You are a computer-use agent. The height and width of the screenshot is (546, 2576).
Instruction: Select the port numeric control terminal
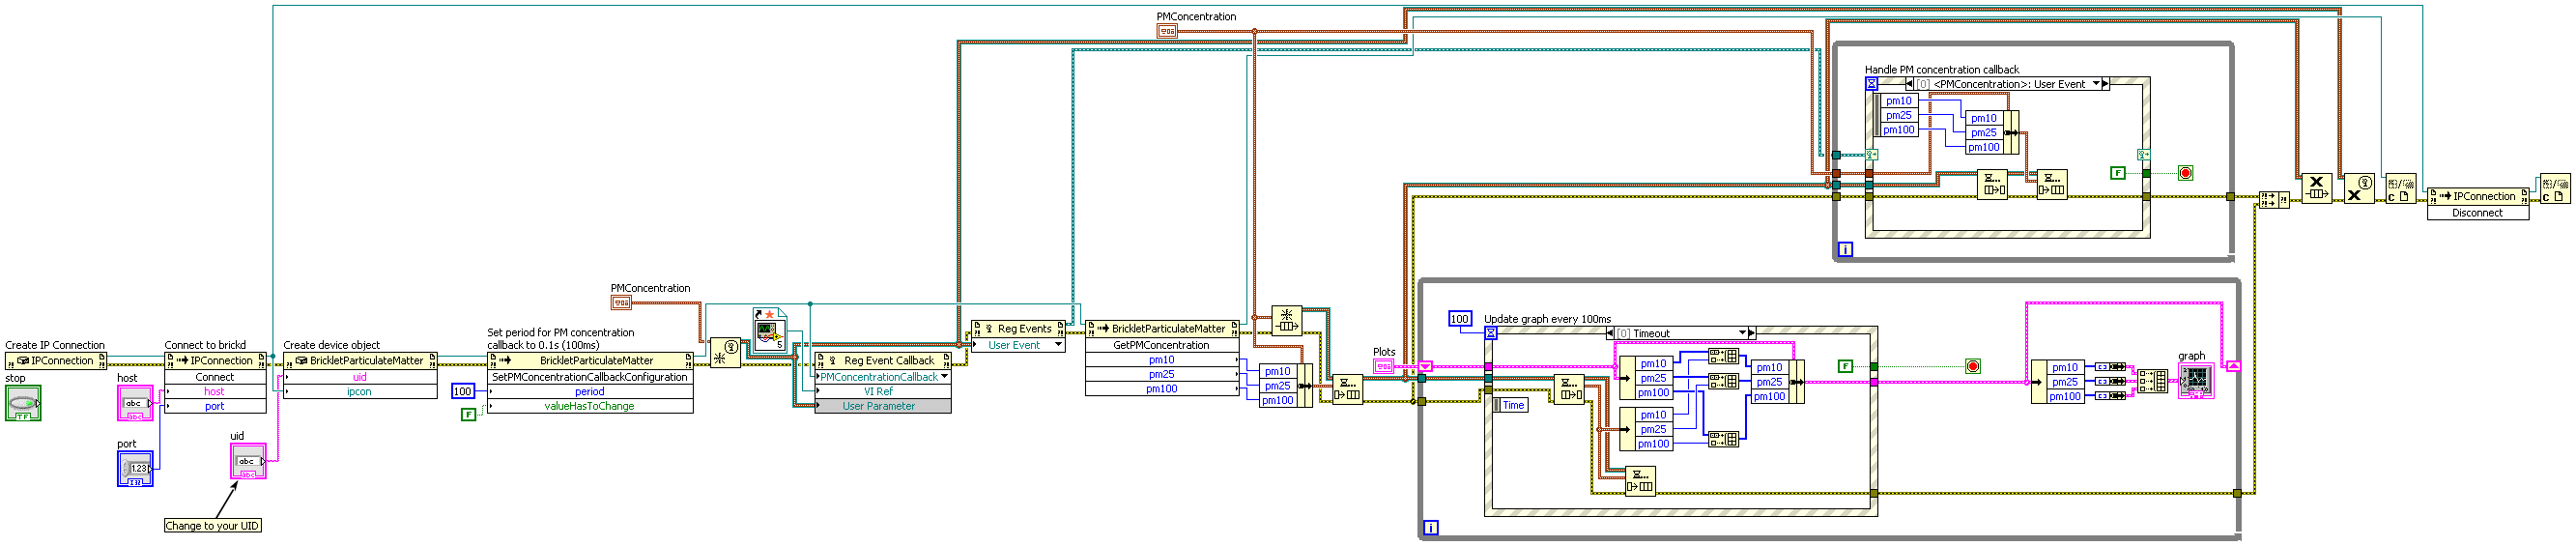(x=135, y=468)
